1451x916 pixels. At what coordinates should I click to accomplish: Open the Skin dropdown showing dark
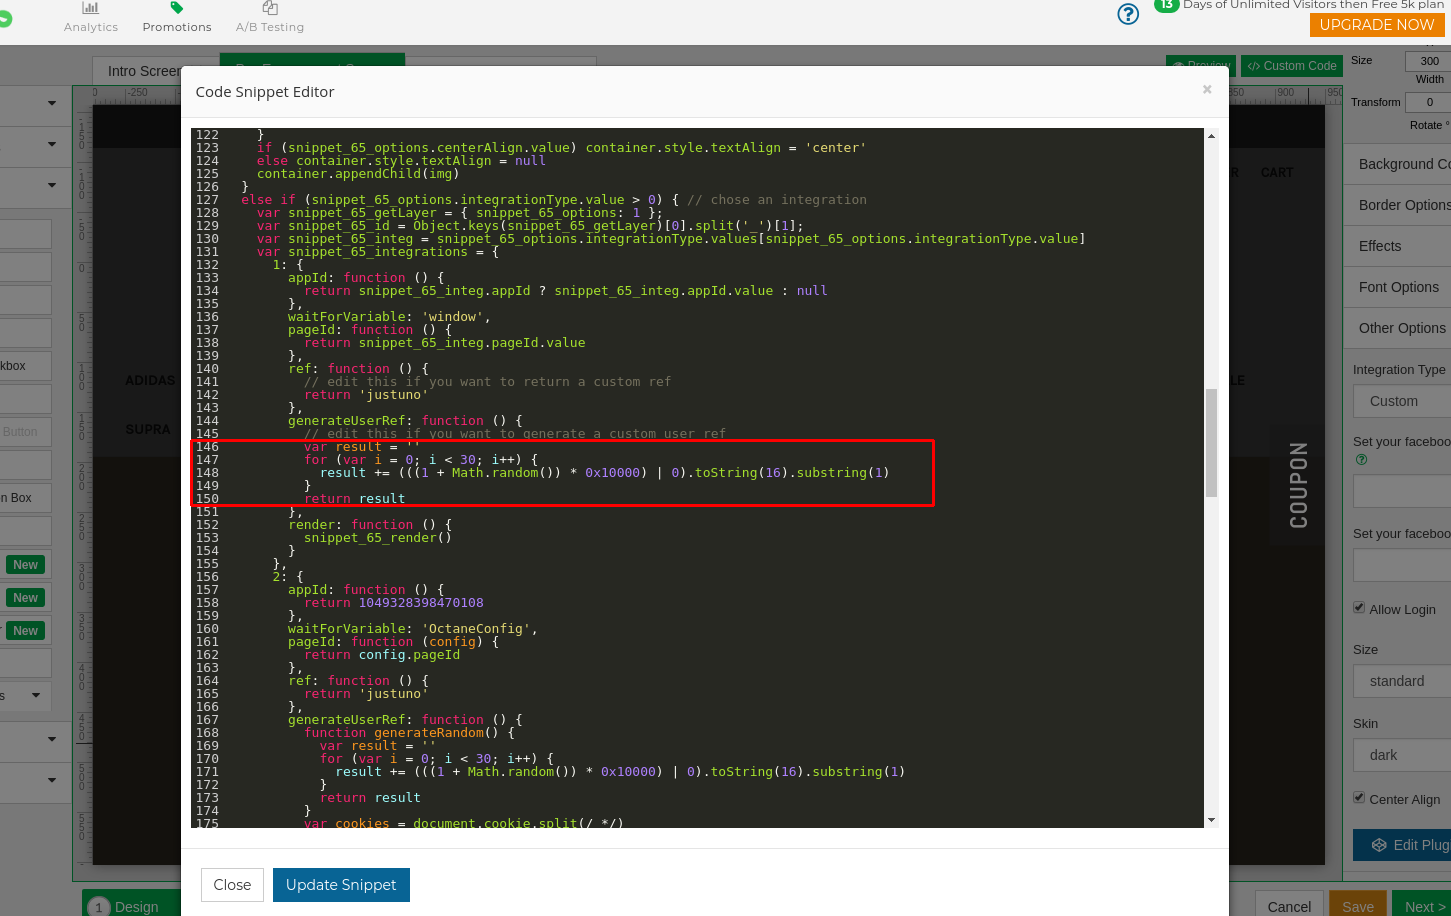point(1402,755)
